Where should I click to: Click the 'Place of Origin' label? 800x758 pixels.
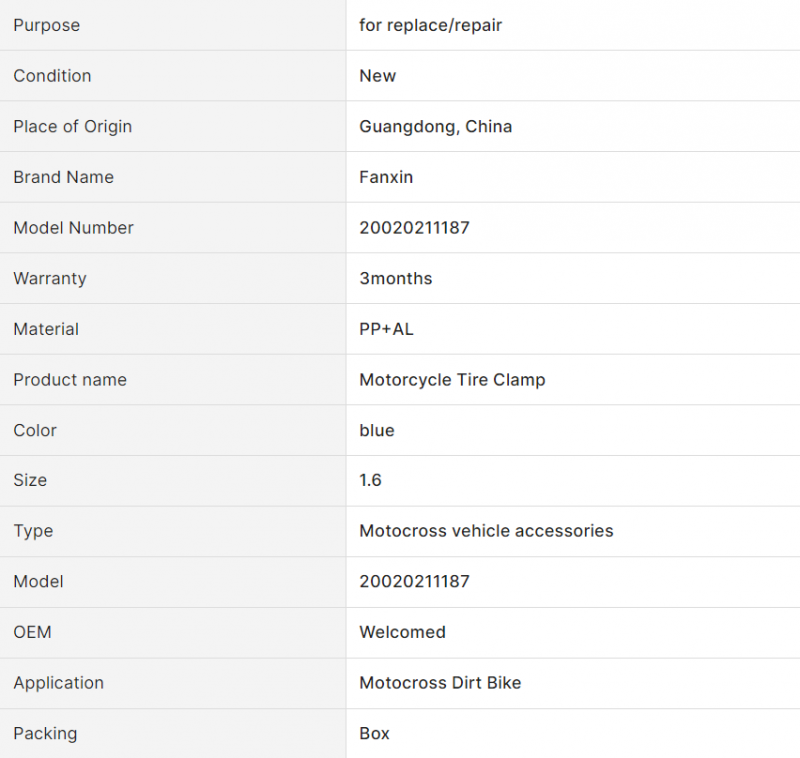72,127
